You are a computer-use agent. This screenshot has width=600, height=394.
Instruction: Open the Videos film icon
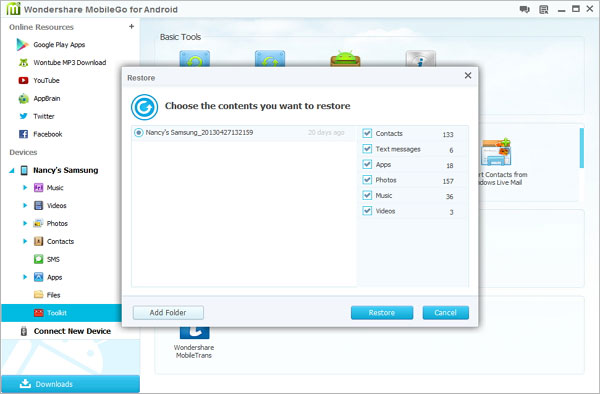(x=38, y=205)
